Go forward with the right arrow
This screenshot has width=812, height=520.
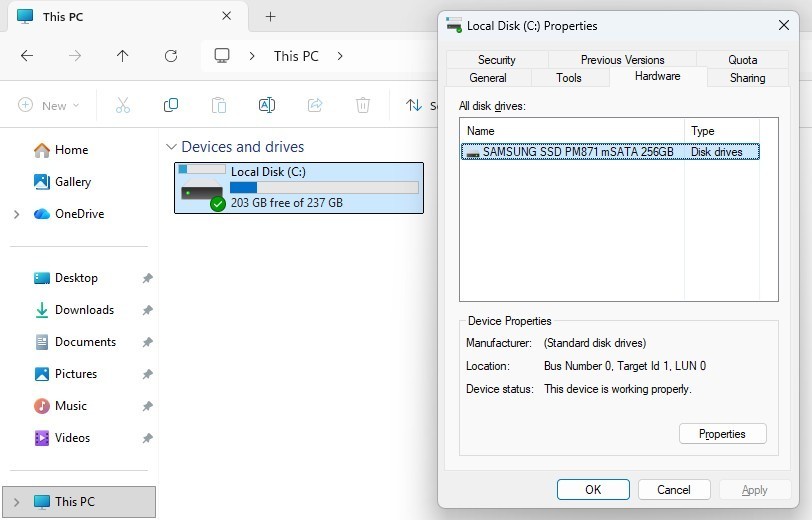point(75,55)
